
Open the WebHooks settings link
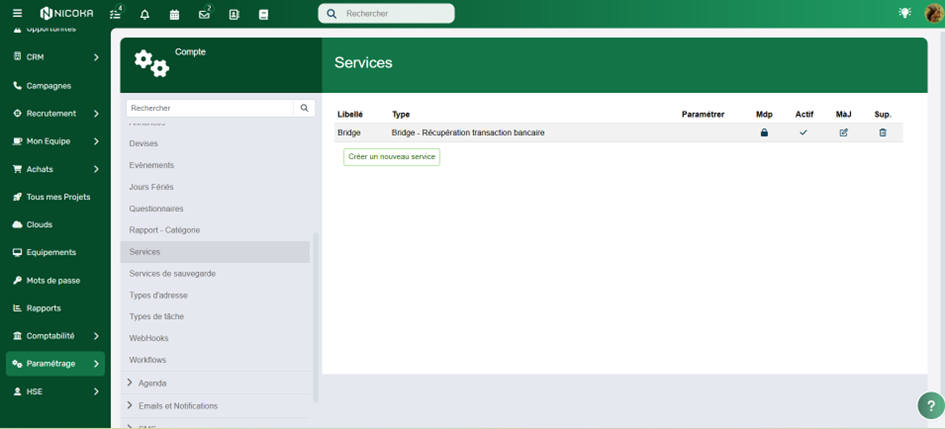(x=148, y=338)
